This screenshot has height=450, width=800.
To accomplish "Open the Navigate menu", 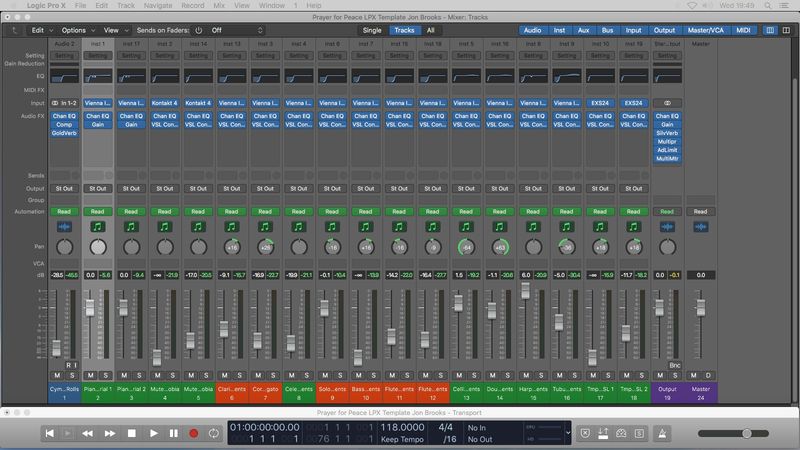I will (158, 6).
